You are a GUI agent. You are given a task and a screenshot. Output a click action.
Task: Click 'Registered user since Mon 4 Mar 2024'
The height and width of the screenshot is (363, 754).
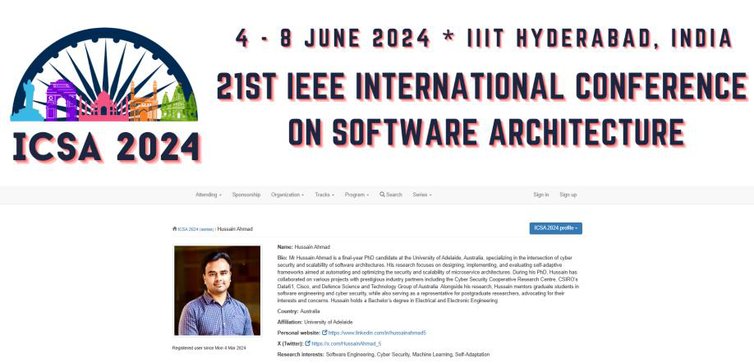(209, 348)
